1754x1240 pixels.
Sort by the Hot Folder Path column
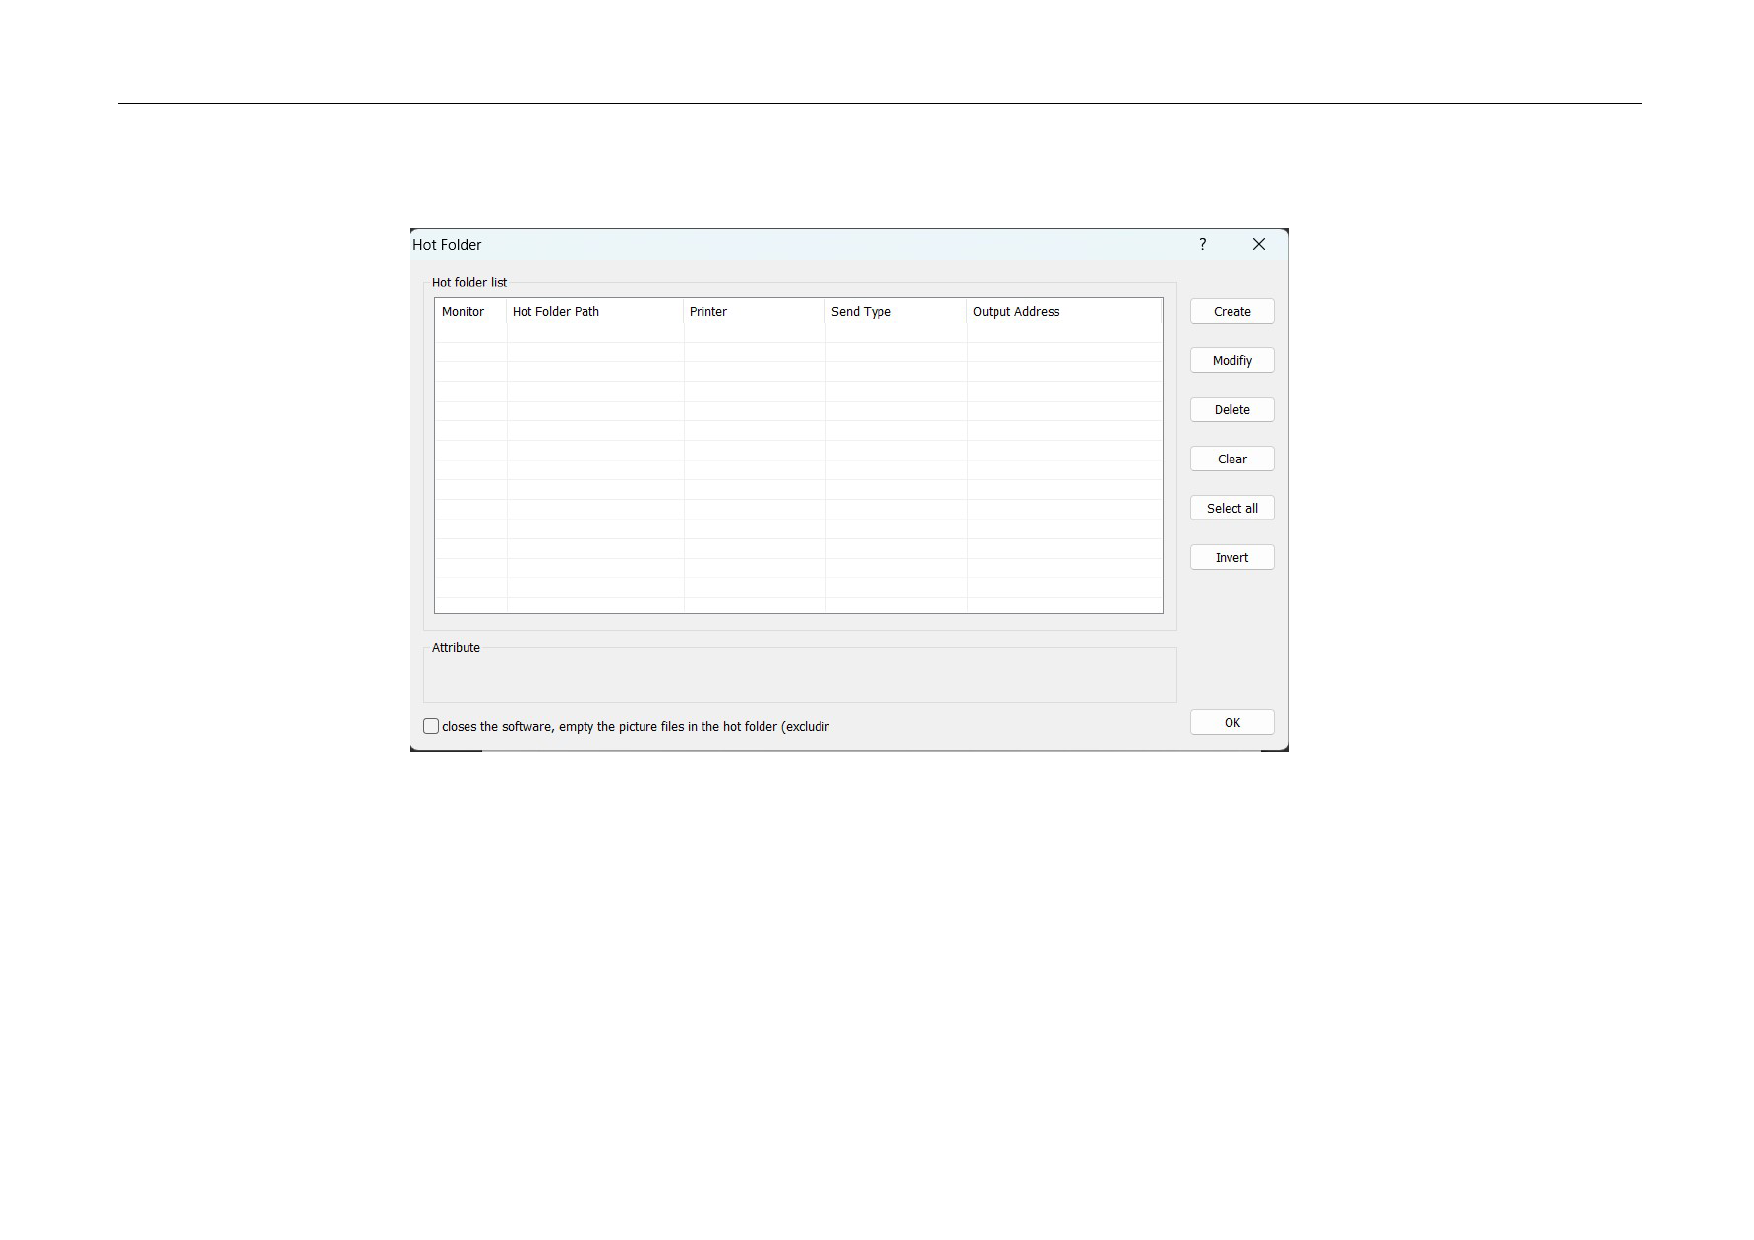point(556,312)
